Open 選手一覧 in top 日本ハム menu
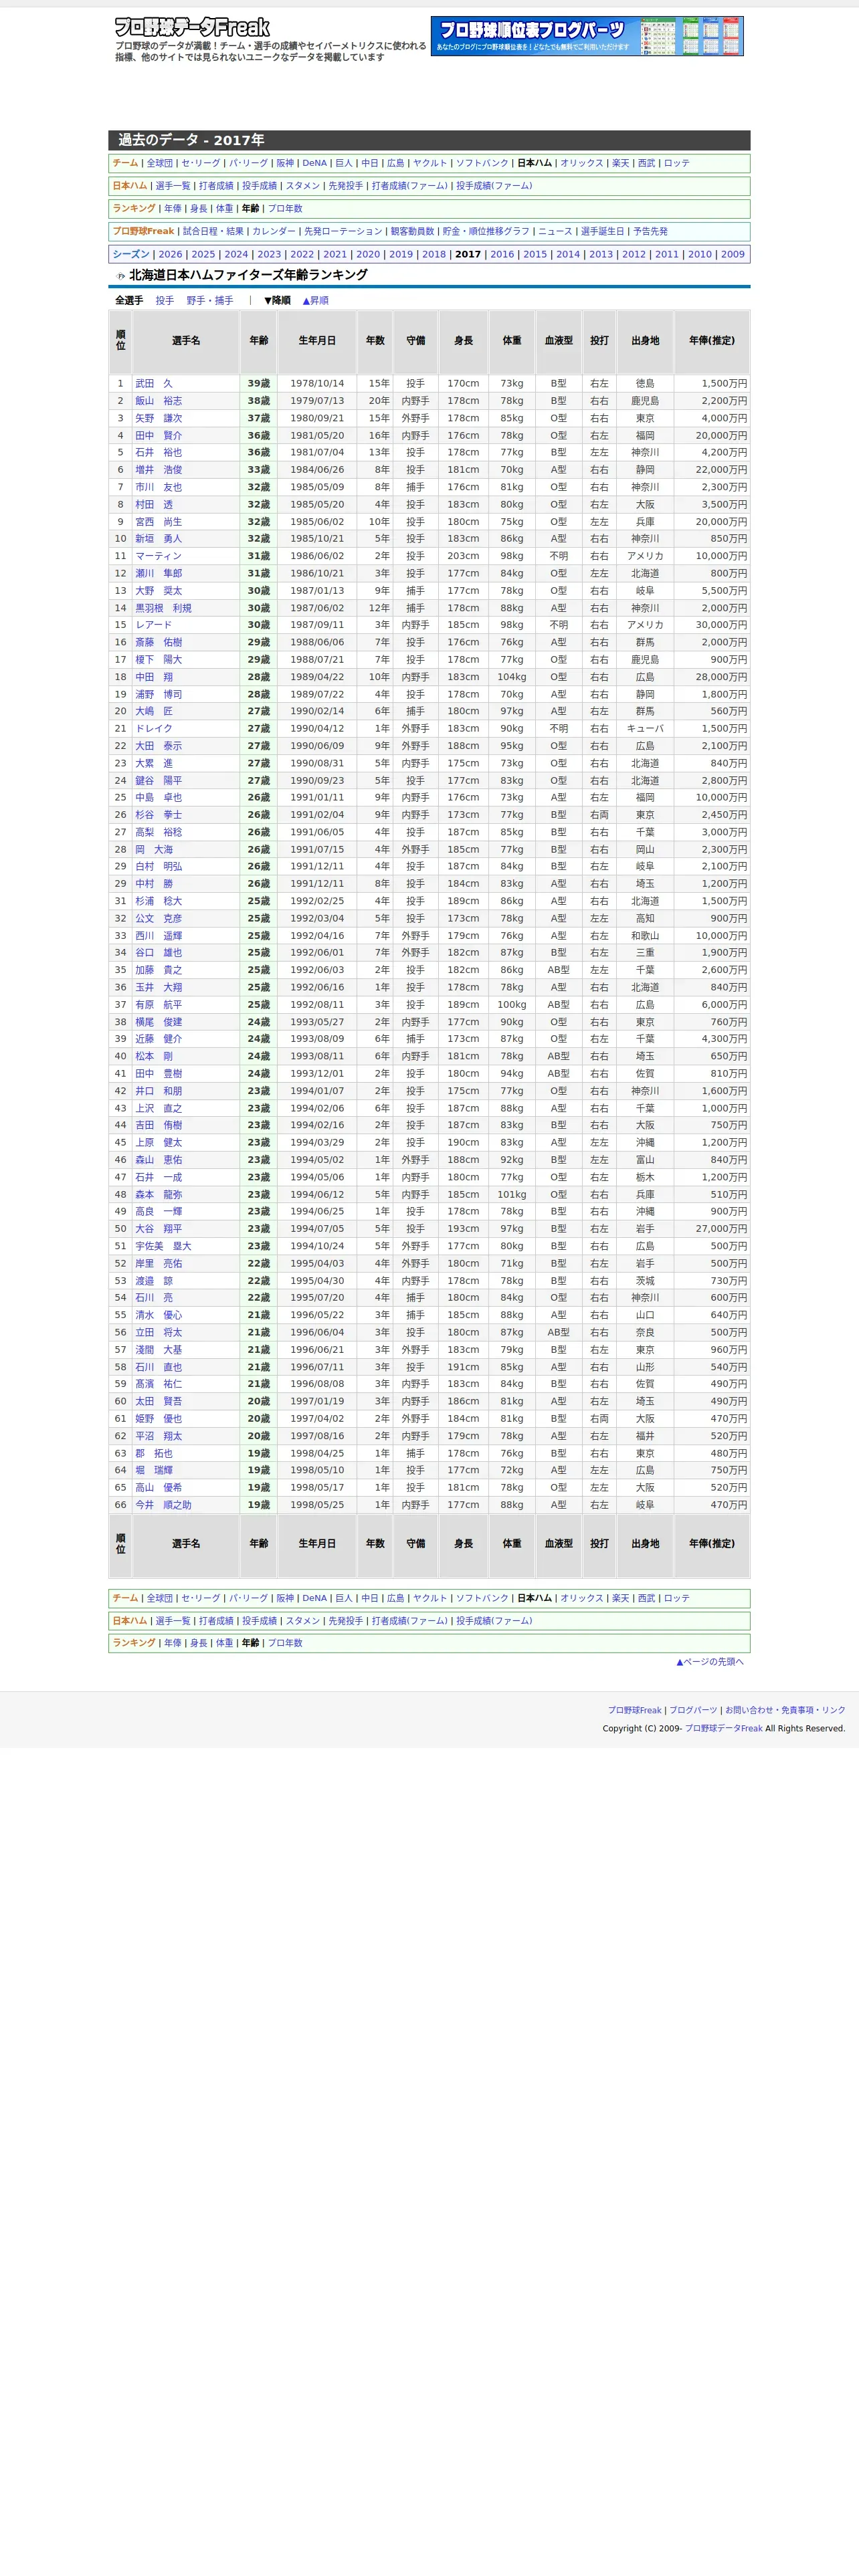 click(x=173, y=186)
